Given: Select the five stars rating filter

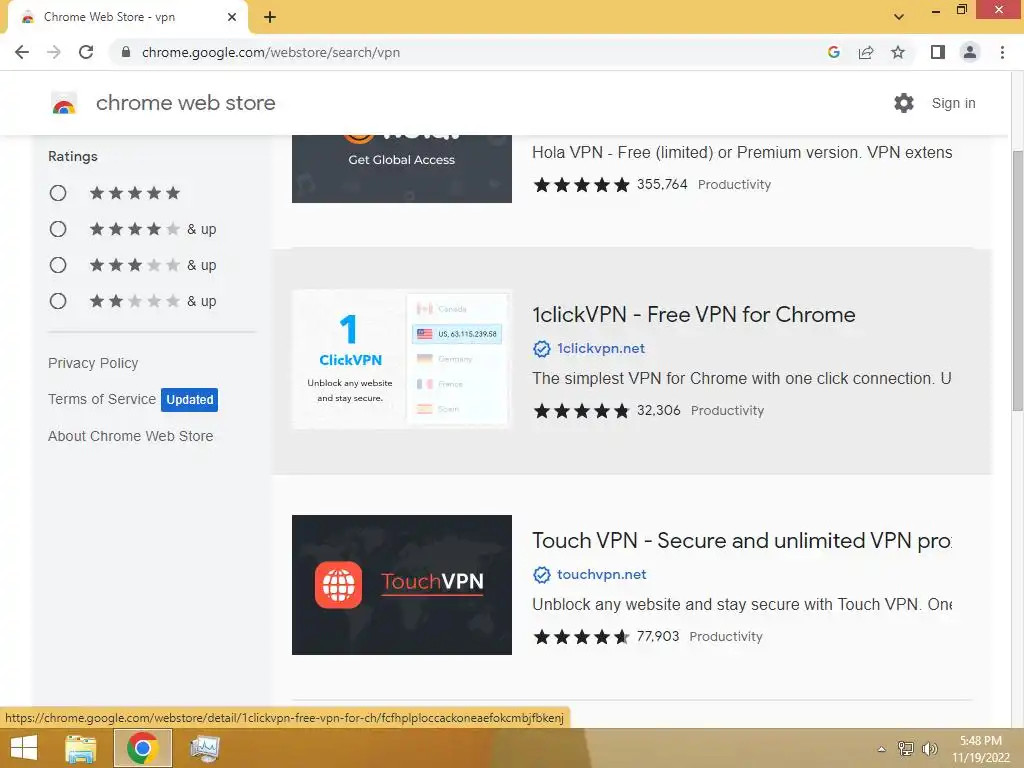Looking at the screenshot, I should click(58, 193).
